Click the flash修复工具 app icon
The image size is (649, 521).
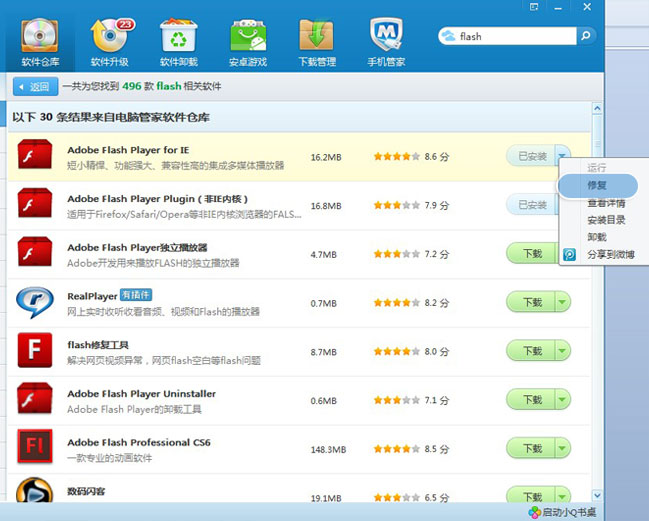(34, 350)
